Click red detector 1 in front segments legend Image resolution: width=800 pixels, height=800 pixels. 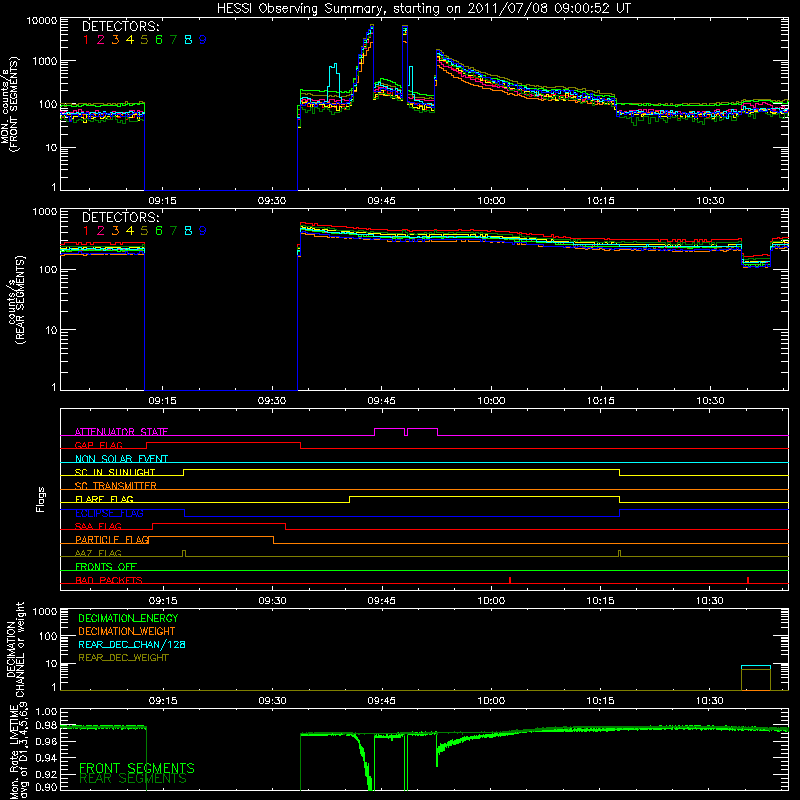[x=86, y=40]
